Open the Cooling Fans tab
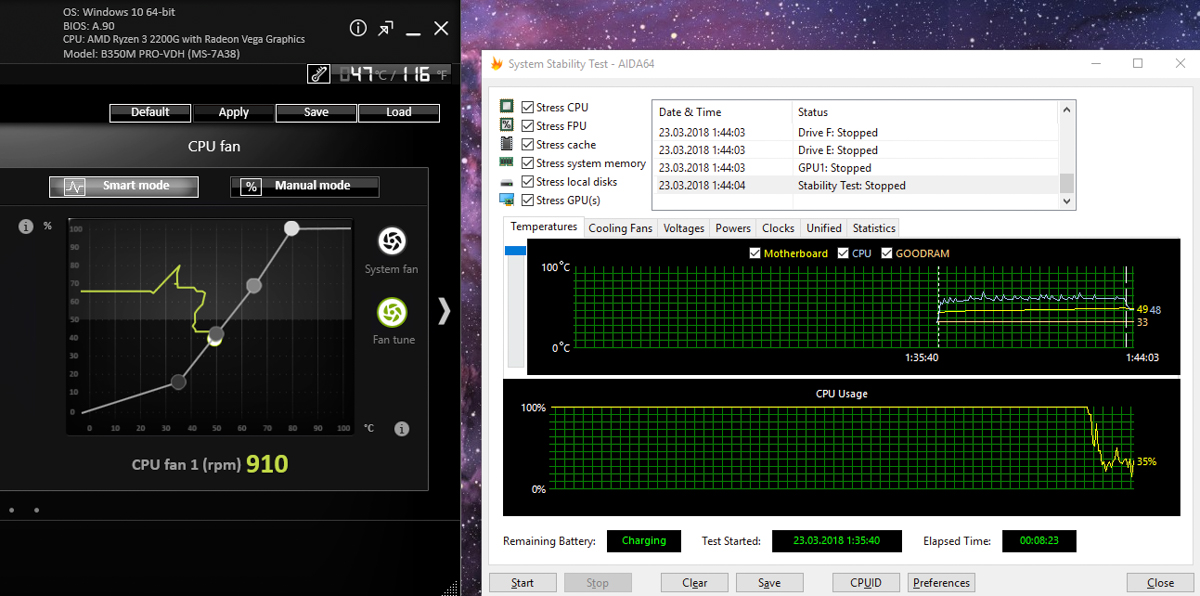1200x596 pixels. (x=620, y=228)
